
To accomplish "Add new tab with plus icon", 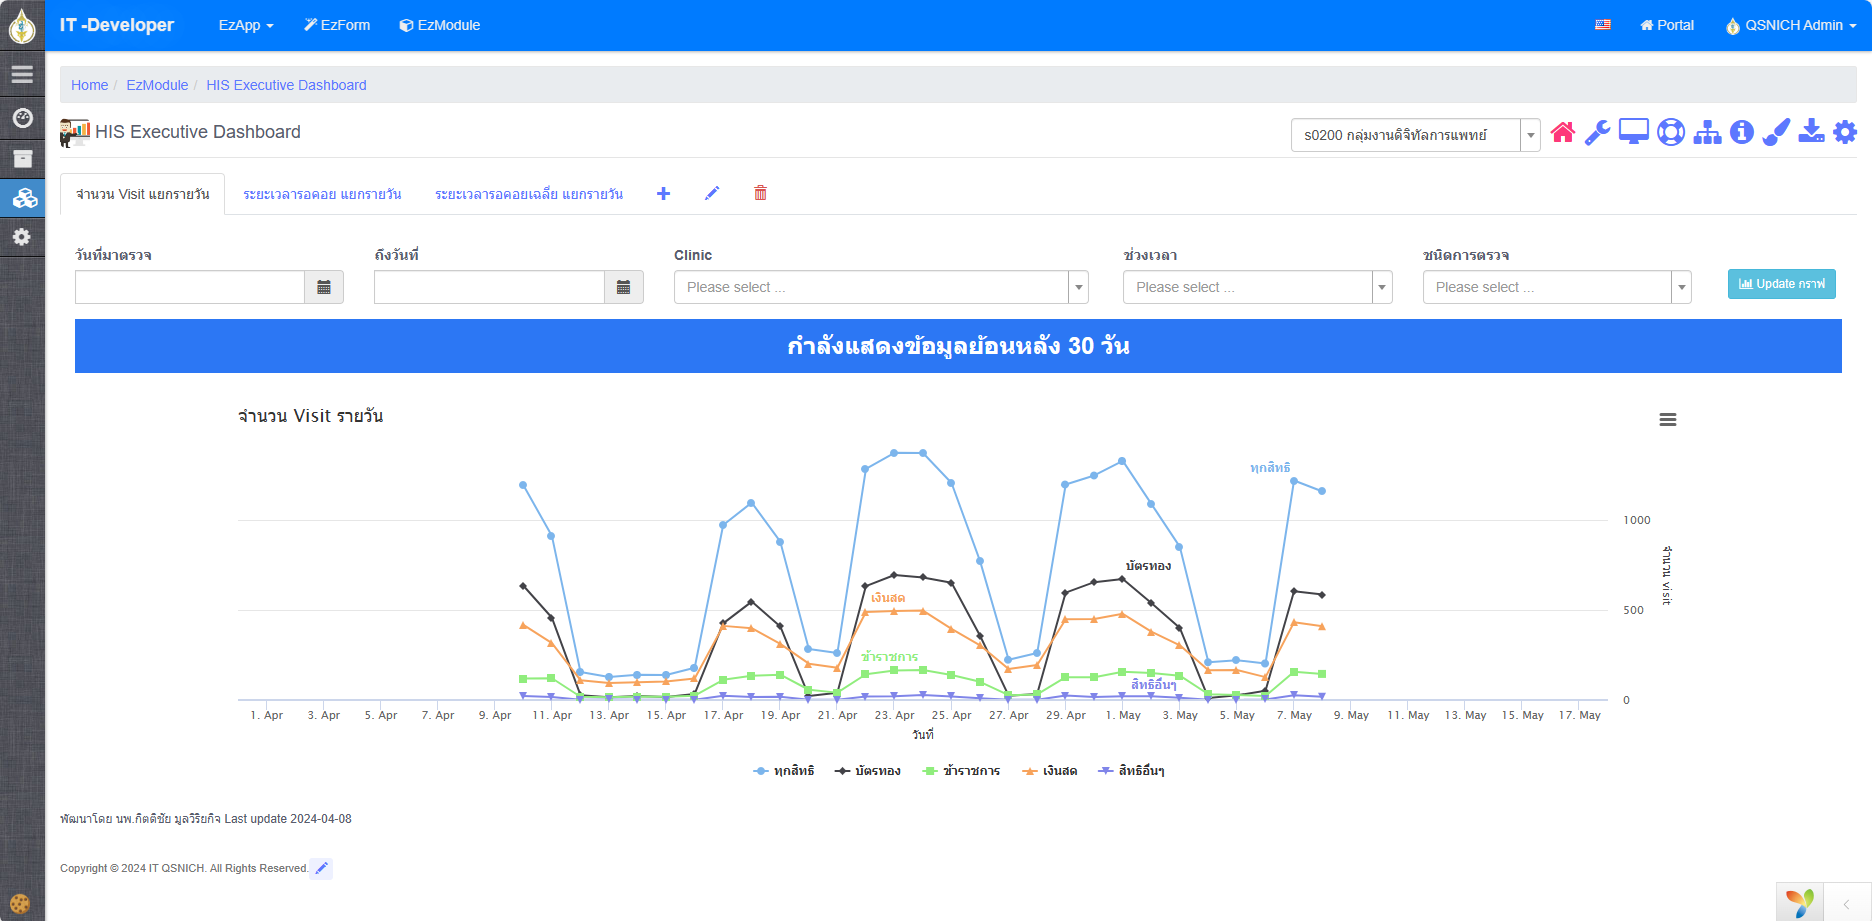I will pyautogui.click(x=663, y=194).
